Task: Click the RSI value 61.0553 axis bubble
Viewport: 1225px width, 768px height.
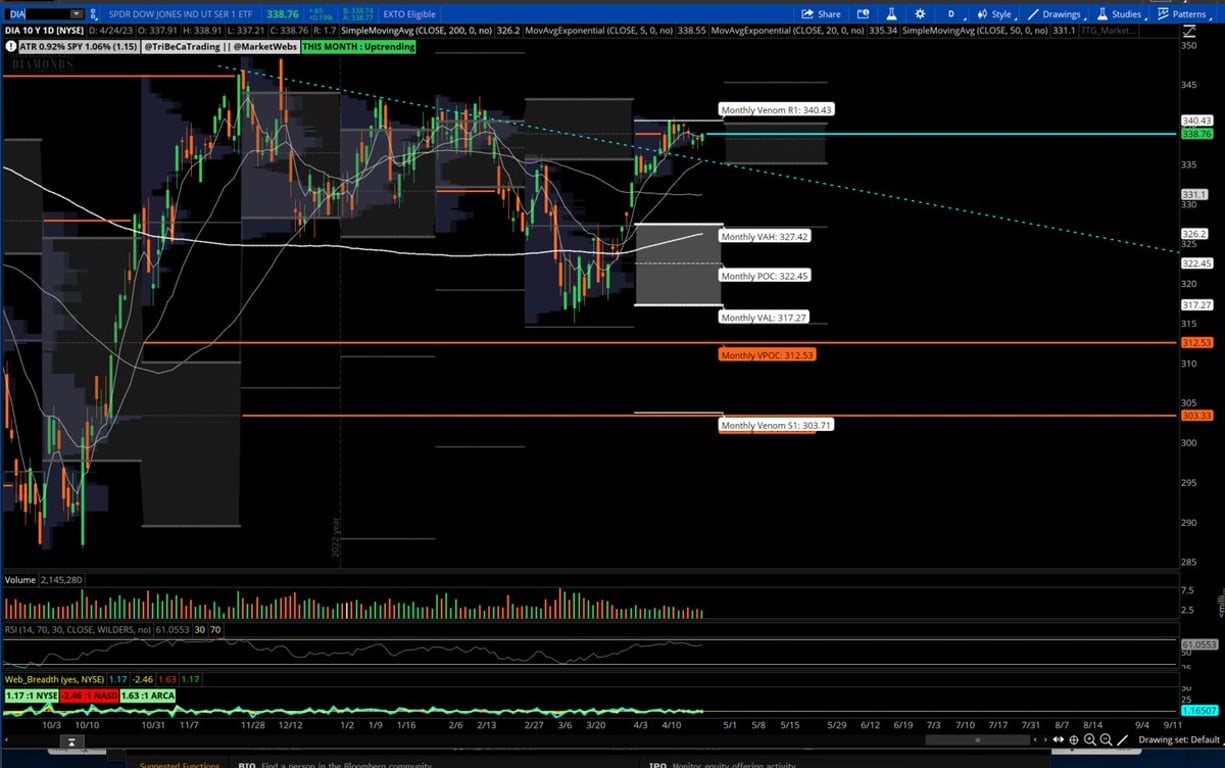Action: (x=1197, y=645)
